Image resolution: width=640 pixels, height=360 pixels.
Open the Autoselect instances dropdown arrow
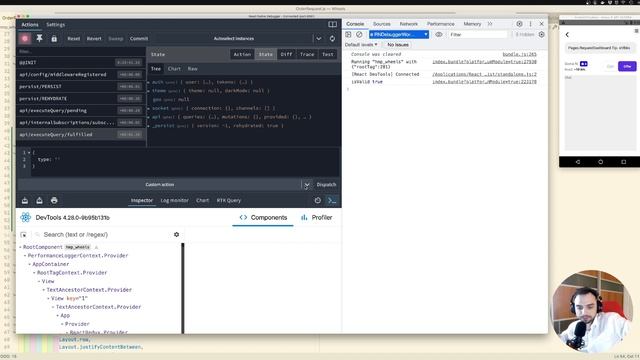tap(319, 39)
